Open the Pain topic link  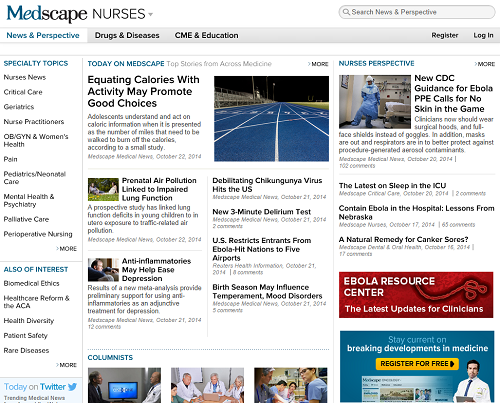[x=10, y=159]
